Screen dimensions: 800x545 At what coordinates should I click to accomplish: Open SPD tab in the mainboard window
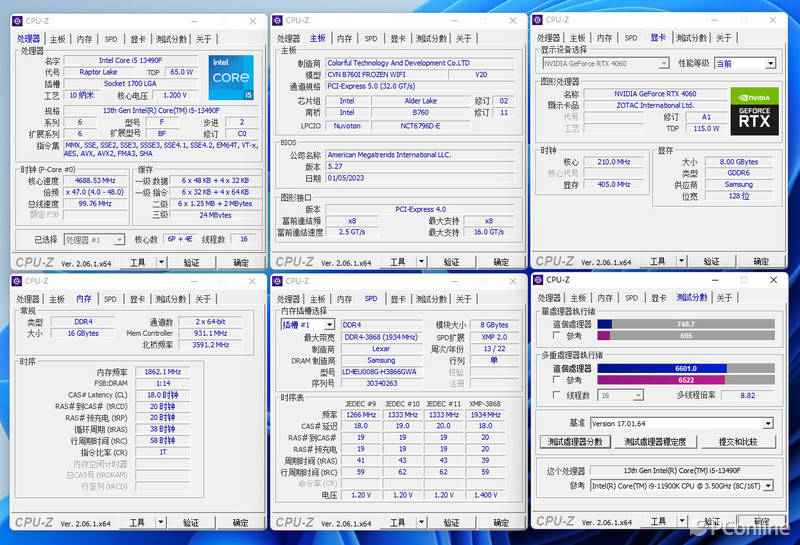pyautogui.click(x=371, y=39)
